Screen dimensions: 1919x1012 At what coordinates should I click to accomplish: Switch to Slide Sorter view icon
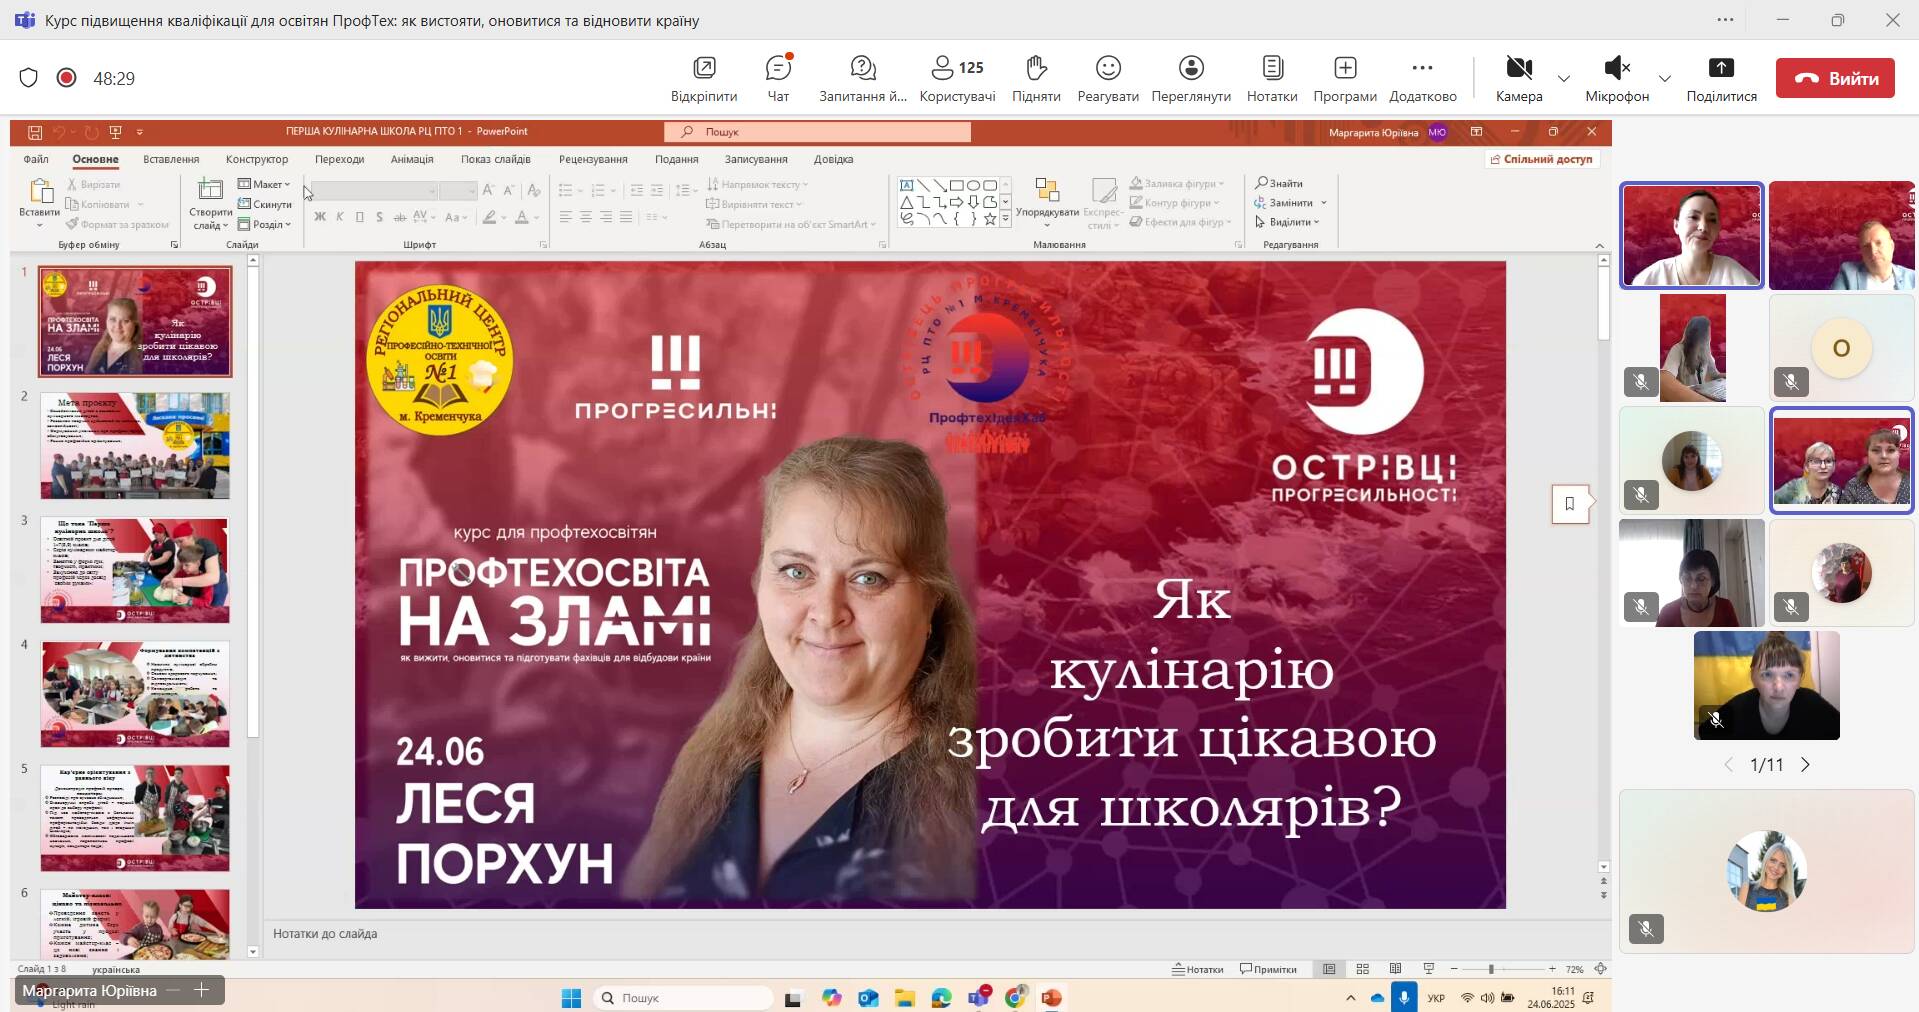pos(1362,969)
